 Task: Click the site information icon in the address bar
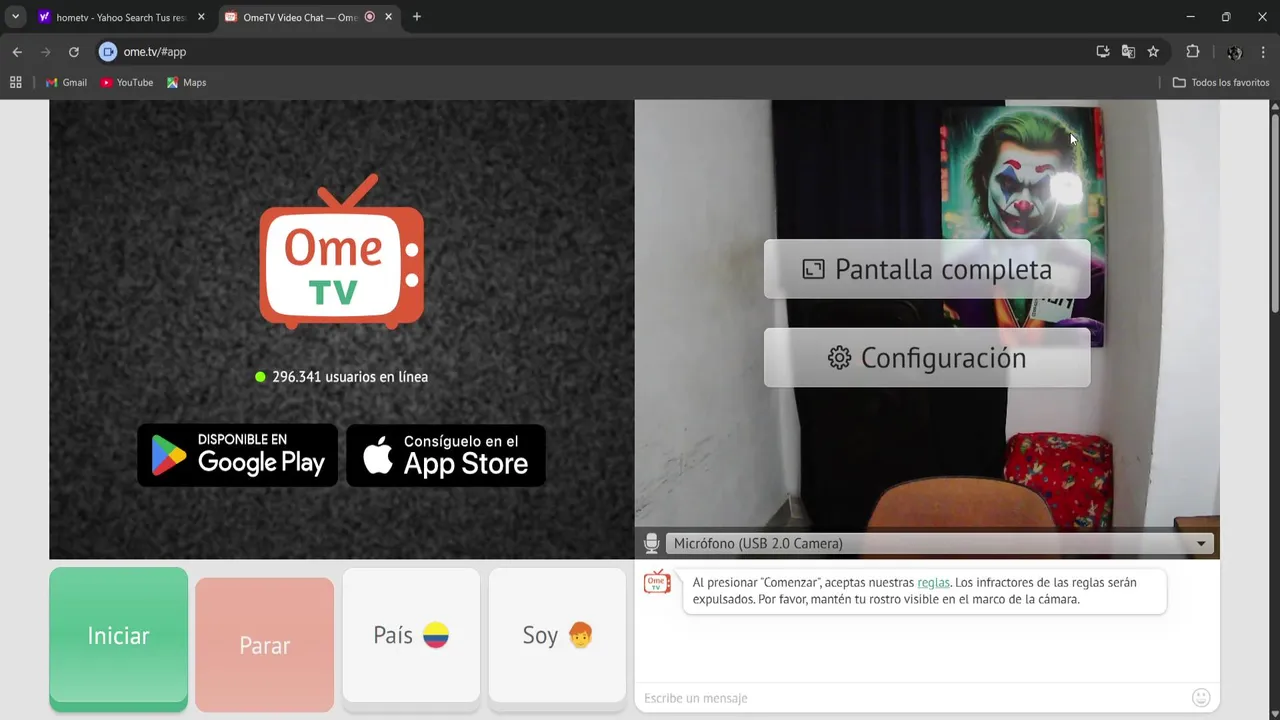(108, 52)
